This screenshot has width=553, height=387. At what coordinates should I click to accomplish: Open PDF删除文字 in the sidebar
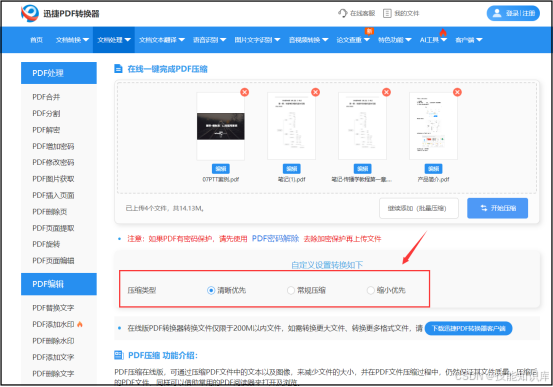click(53, 374)
